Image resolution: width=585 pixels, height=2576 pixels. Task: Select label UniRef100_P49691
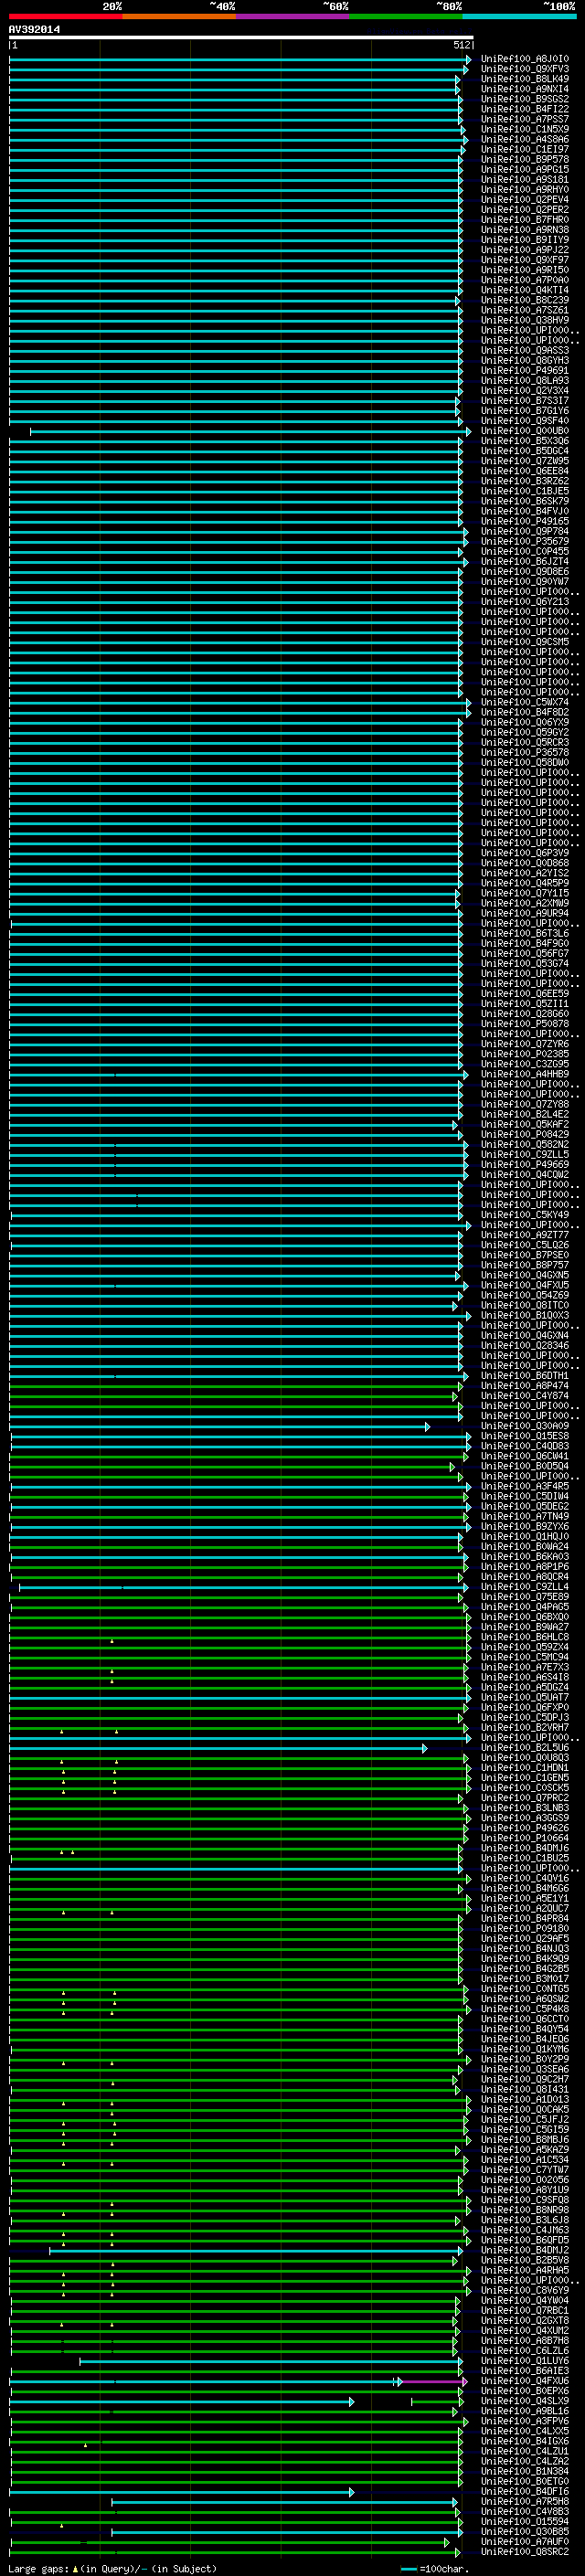tap(525, 370)
